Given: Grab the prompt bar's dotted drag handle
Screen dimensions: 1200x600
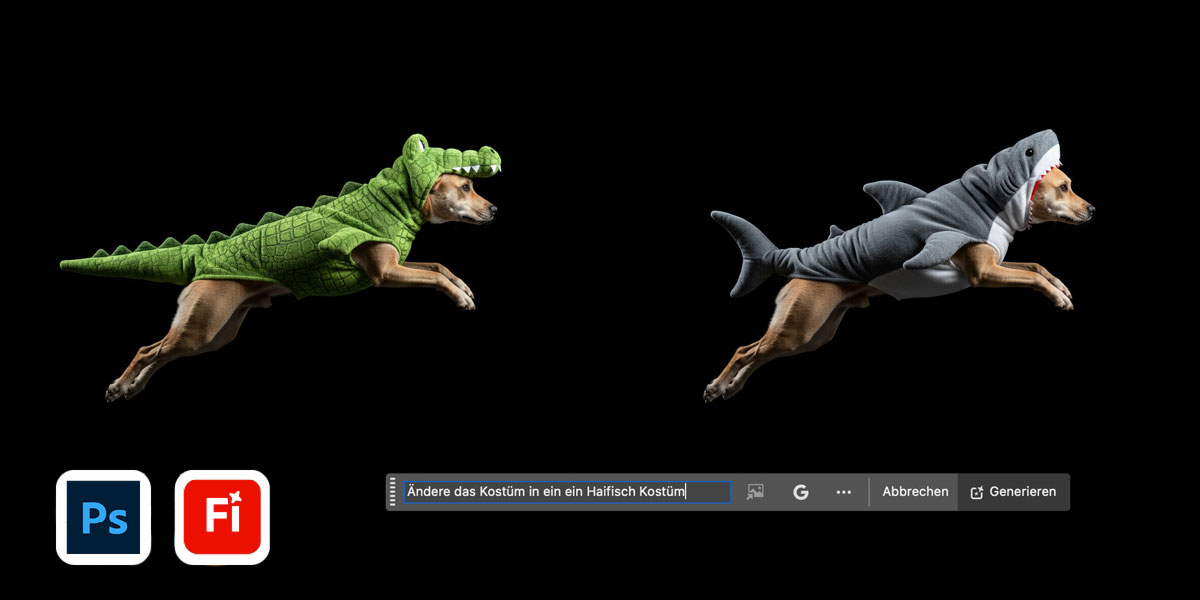Looking at the screenshot, I should 393,492.
